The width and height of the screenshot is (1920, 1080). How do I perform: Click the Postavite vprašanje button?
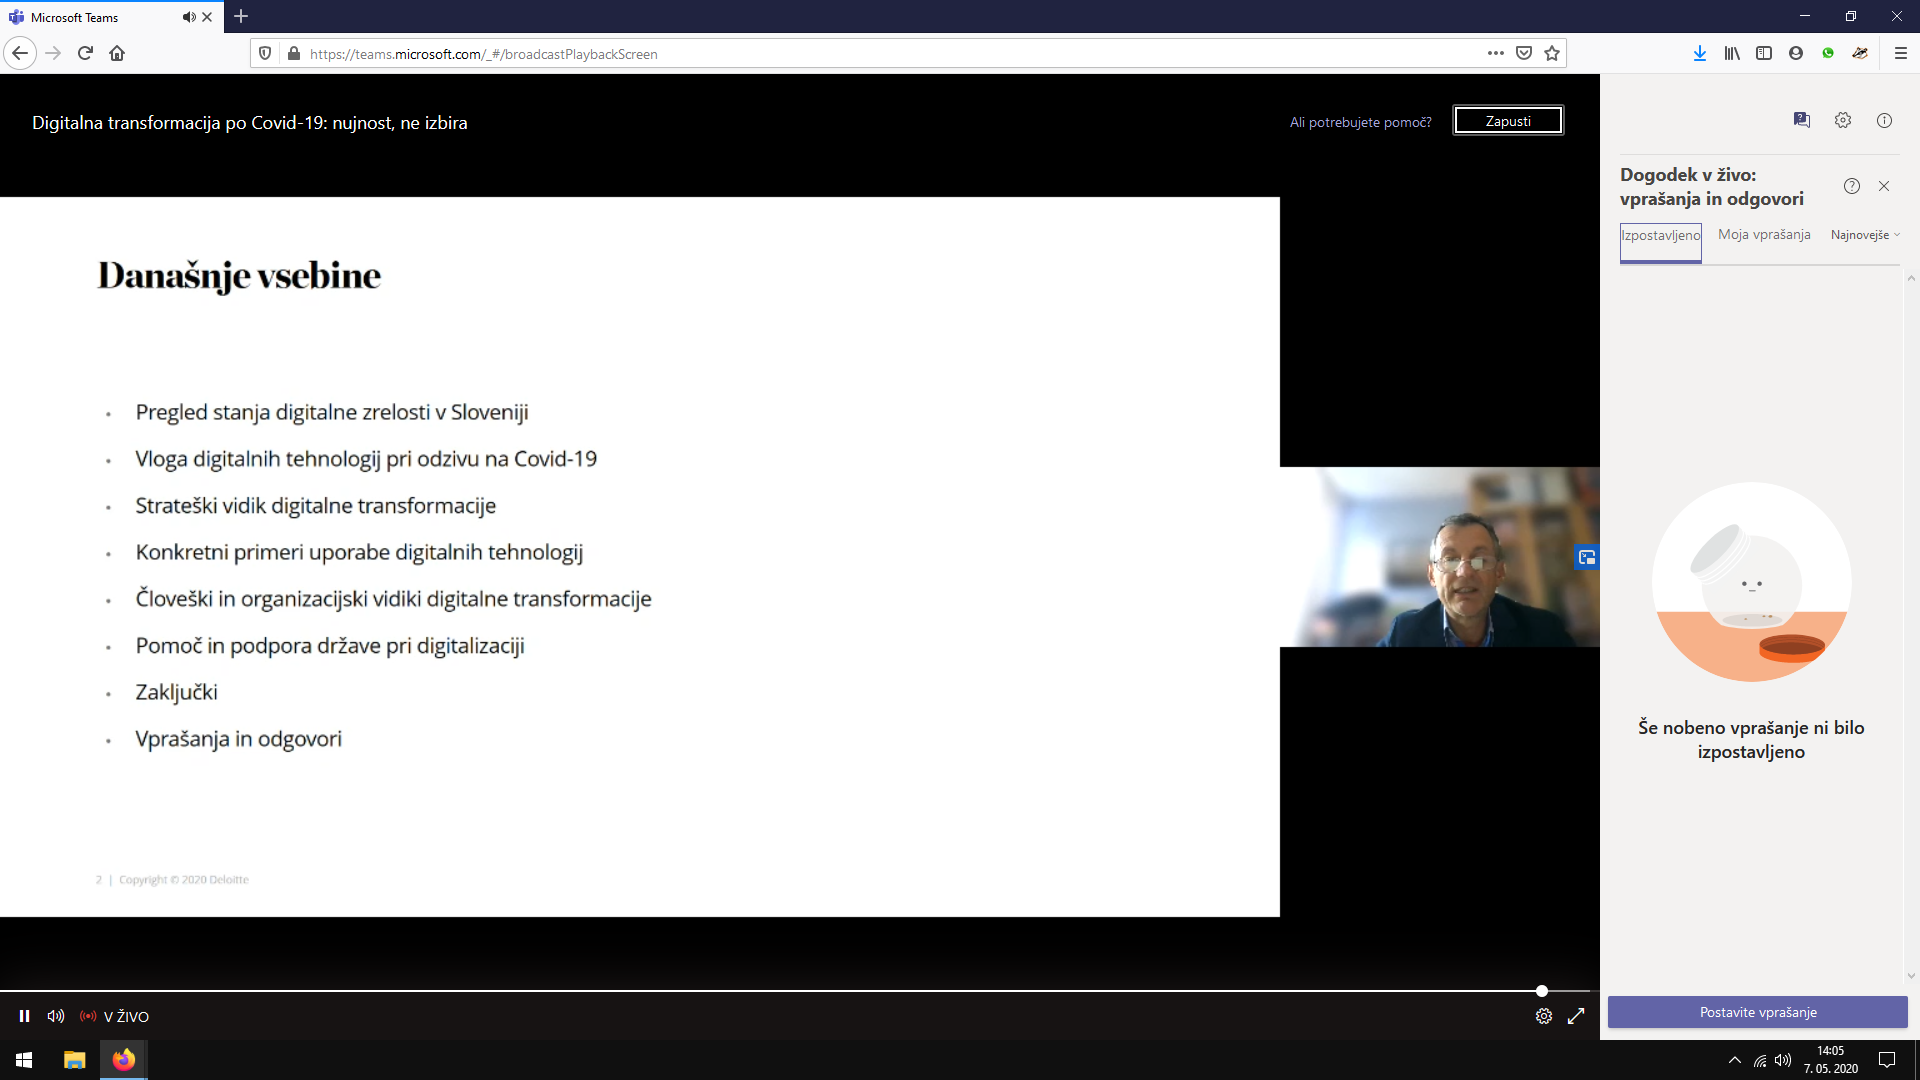pyautogui.click(x=1757, y=1012)
